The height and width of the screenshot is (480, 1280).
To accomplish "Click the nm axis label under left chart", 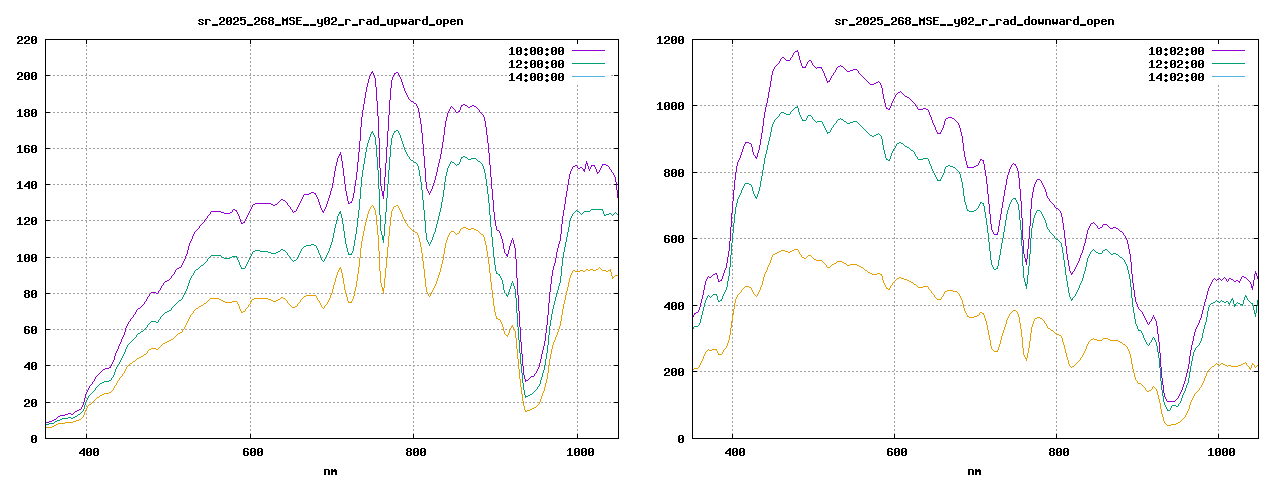I will pyautogui.click(x=330, y=470).
